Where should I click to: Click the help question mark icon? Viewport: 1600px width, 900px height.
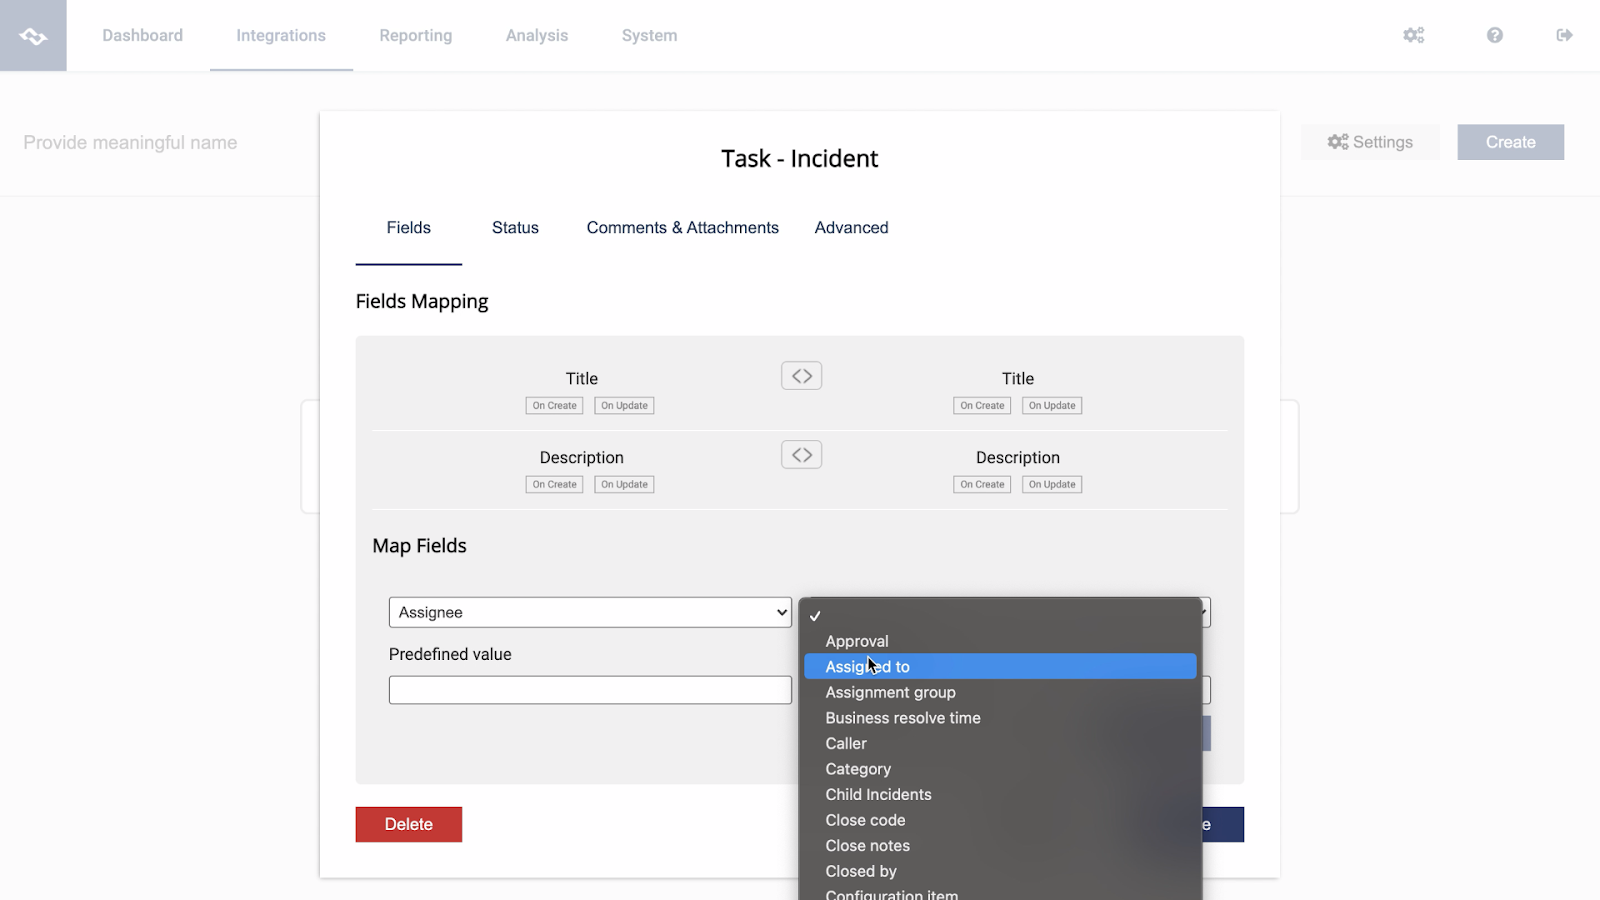pos(1494,35)
